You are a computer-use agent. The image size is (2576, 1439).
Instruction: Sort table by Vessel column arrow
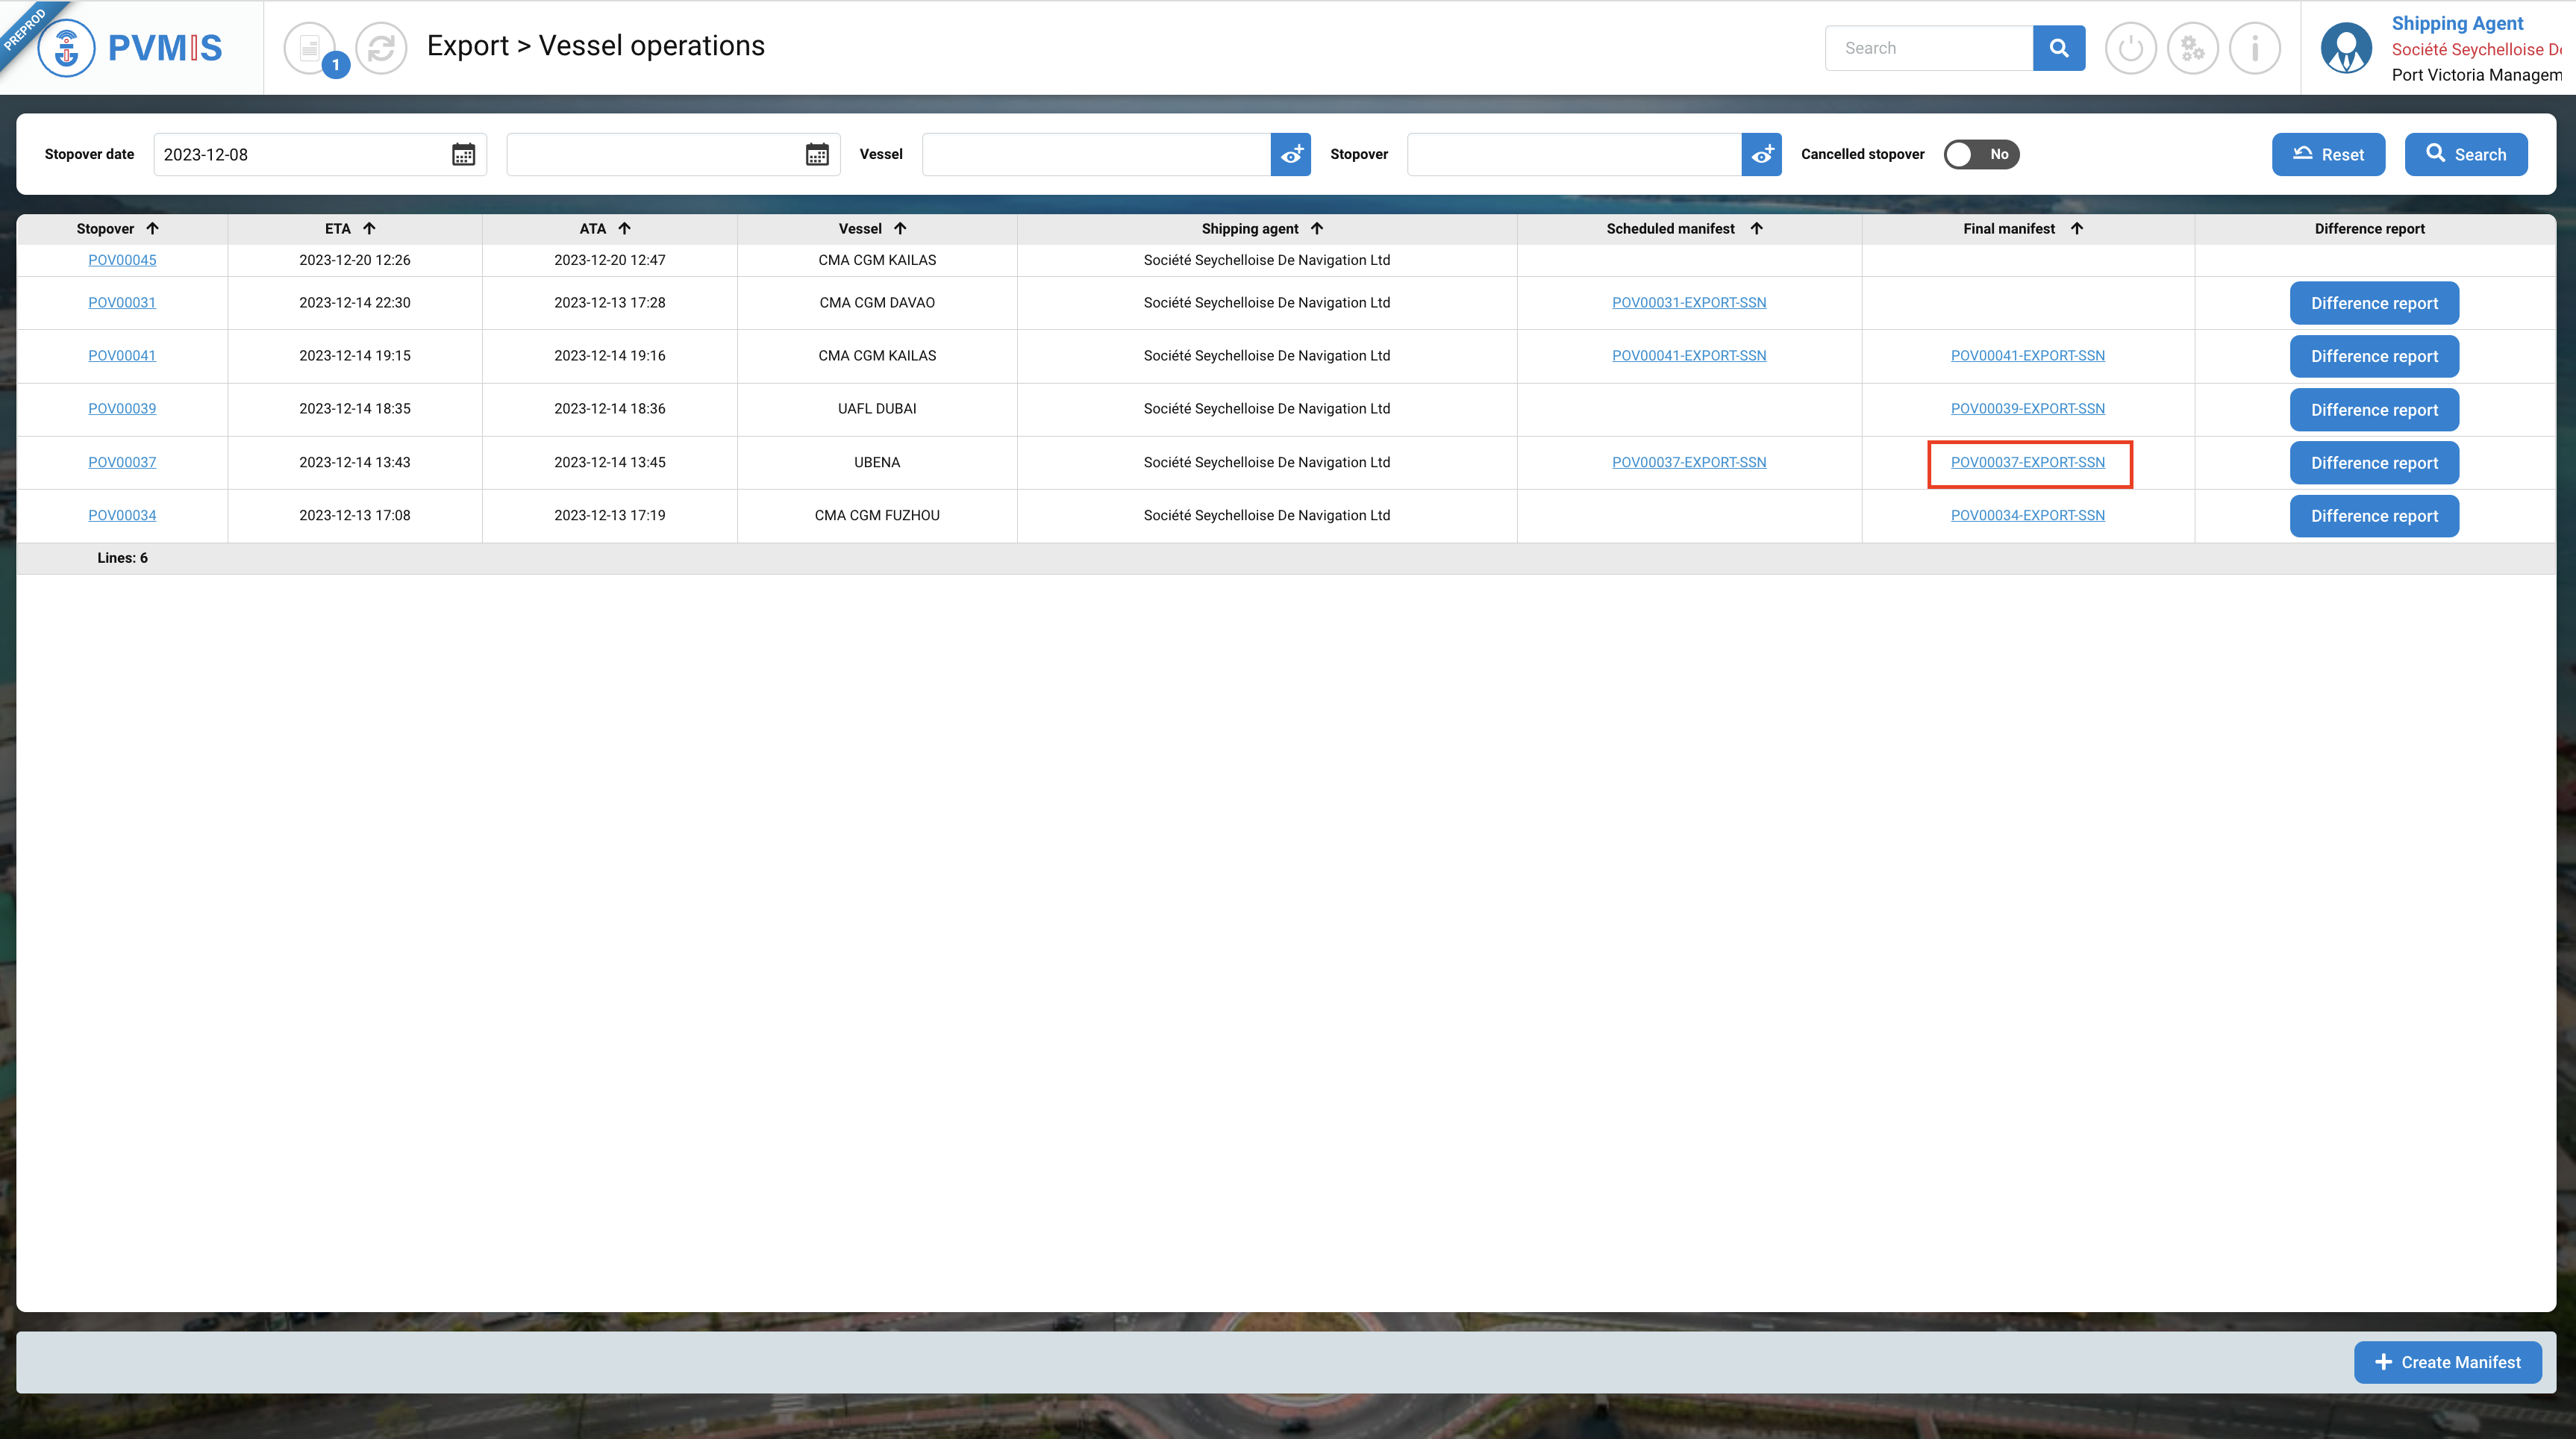pos(900,229)
